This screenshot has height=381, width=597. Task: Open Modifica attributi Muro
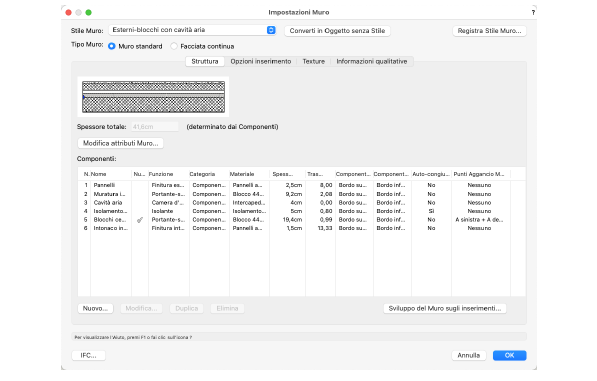point(120,143)
